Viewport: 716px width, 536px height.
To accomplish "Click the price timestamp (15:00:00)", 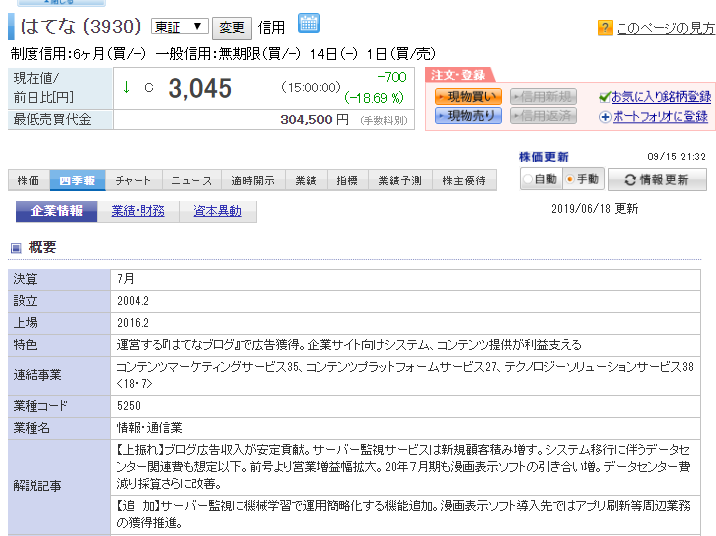I will pos(311,87).
